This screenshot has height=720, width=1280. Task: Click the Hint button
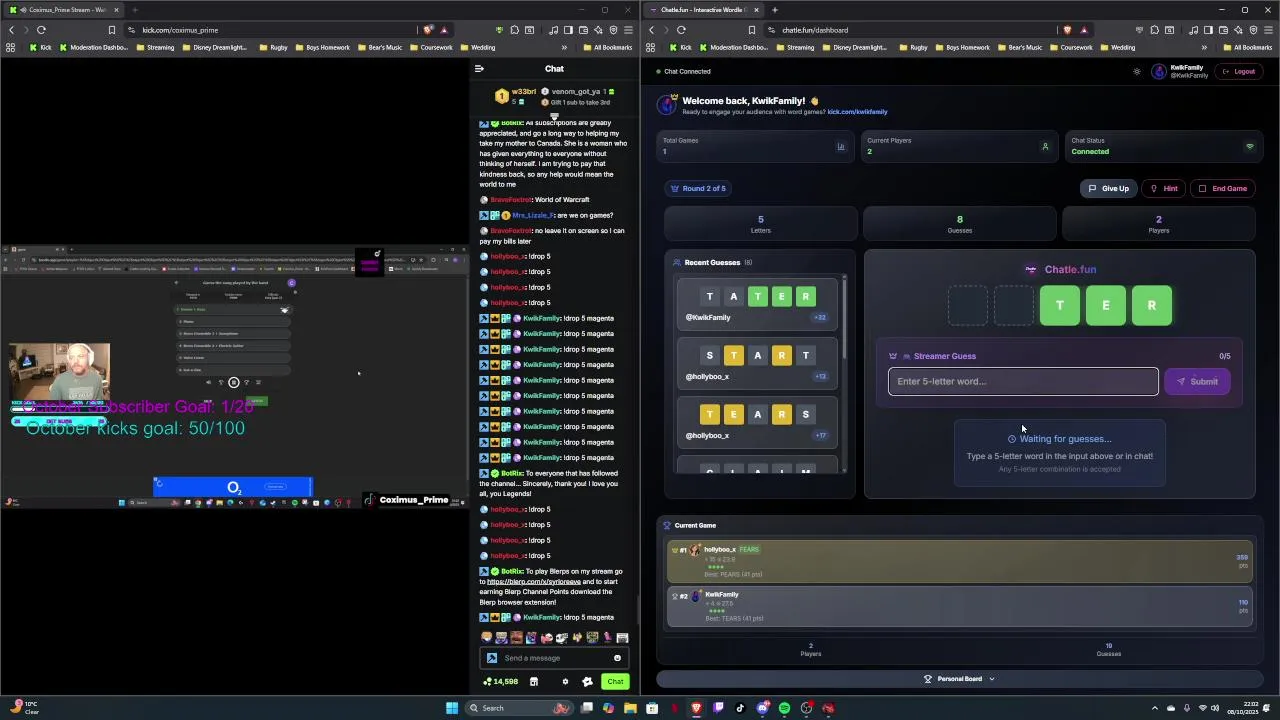1164,188
